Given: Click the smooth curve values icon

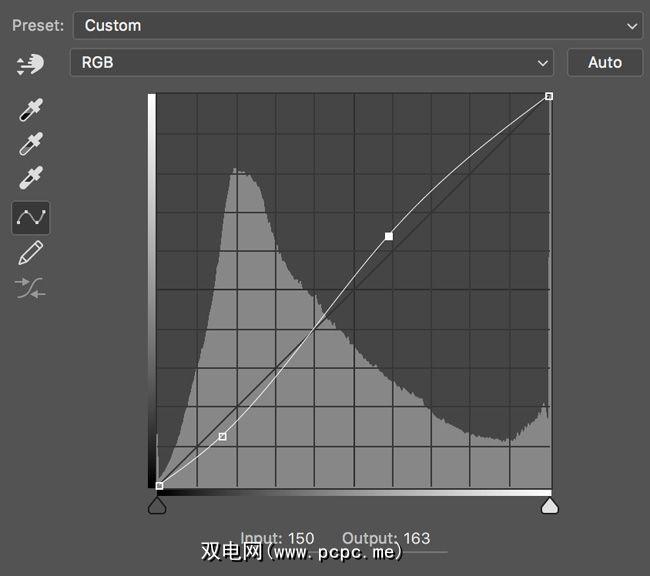Looking at the screenshot, I should tap(31, 289).
